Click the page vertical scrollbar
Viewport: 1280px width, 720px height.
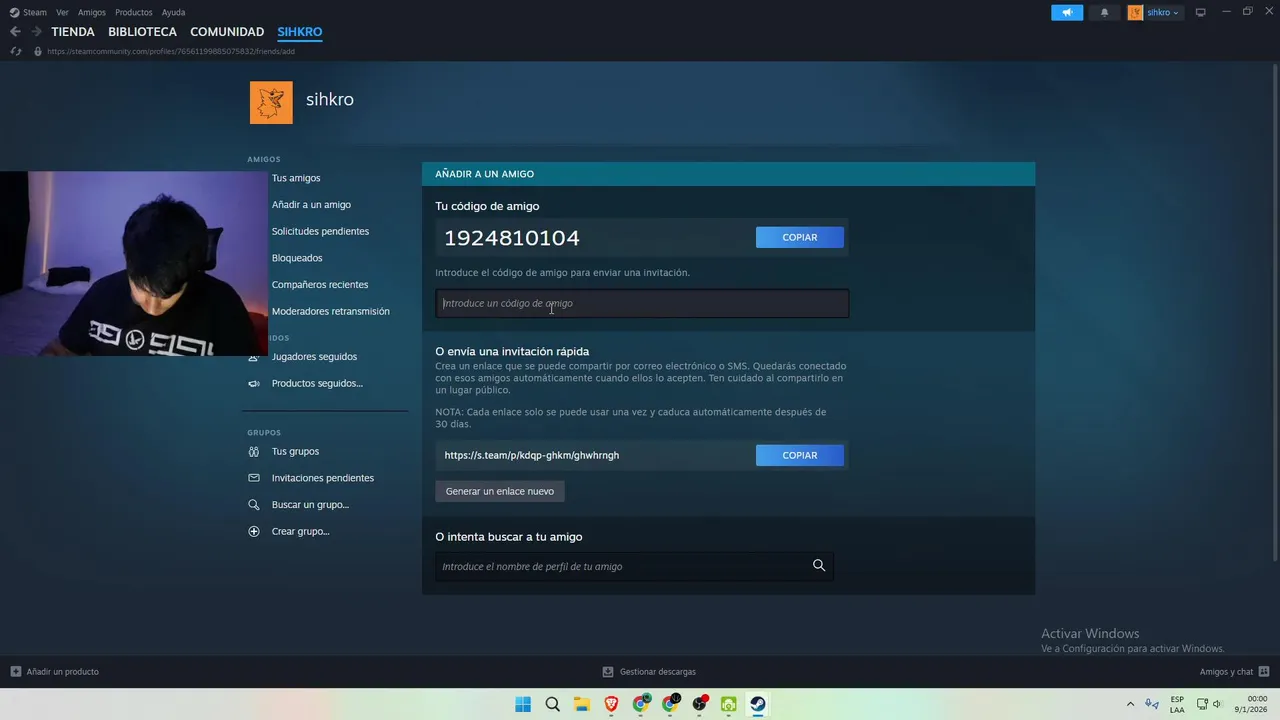click(x=1275, y=312)
